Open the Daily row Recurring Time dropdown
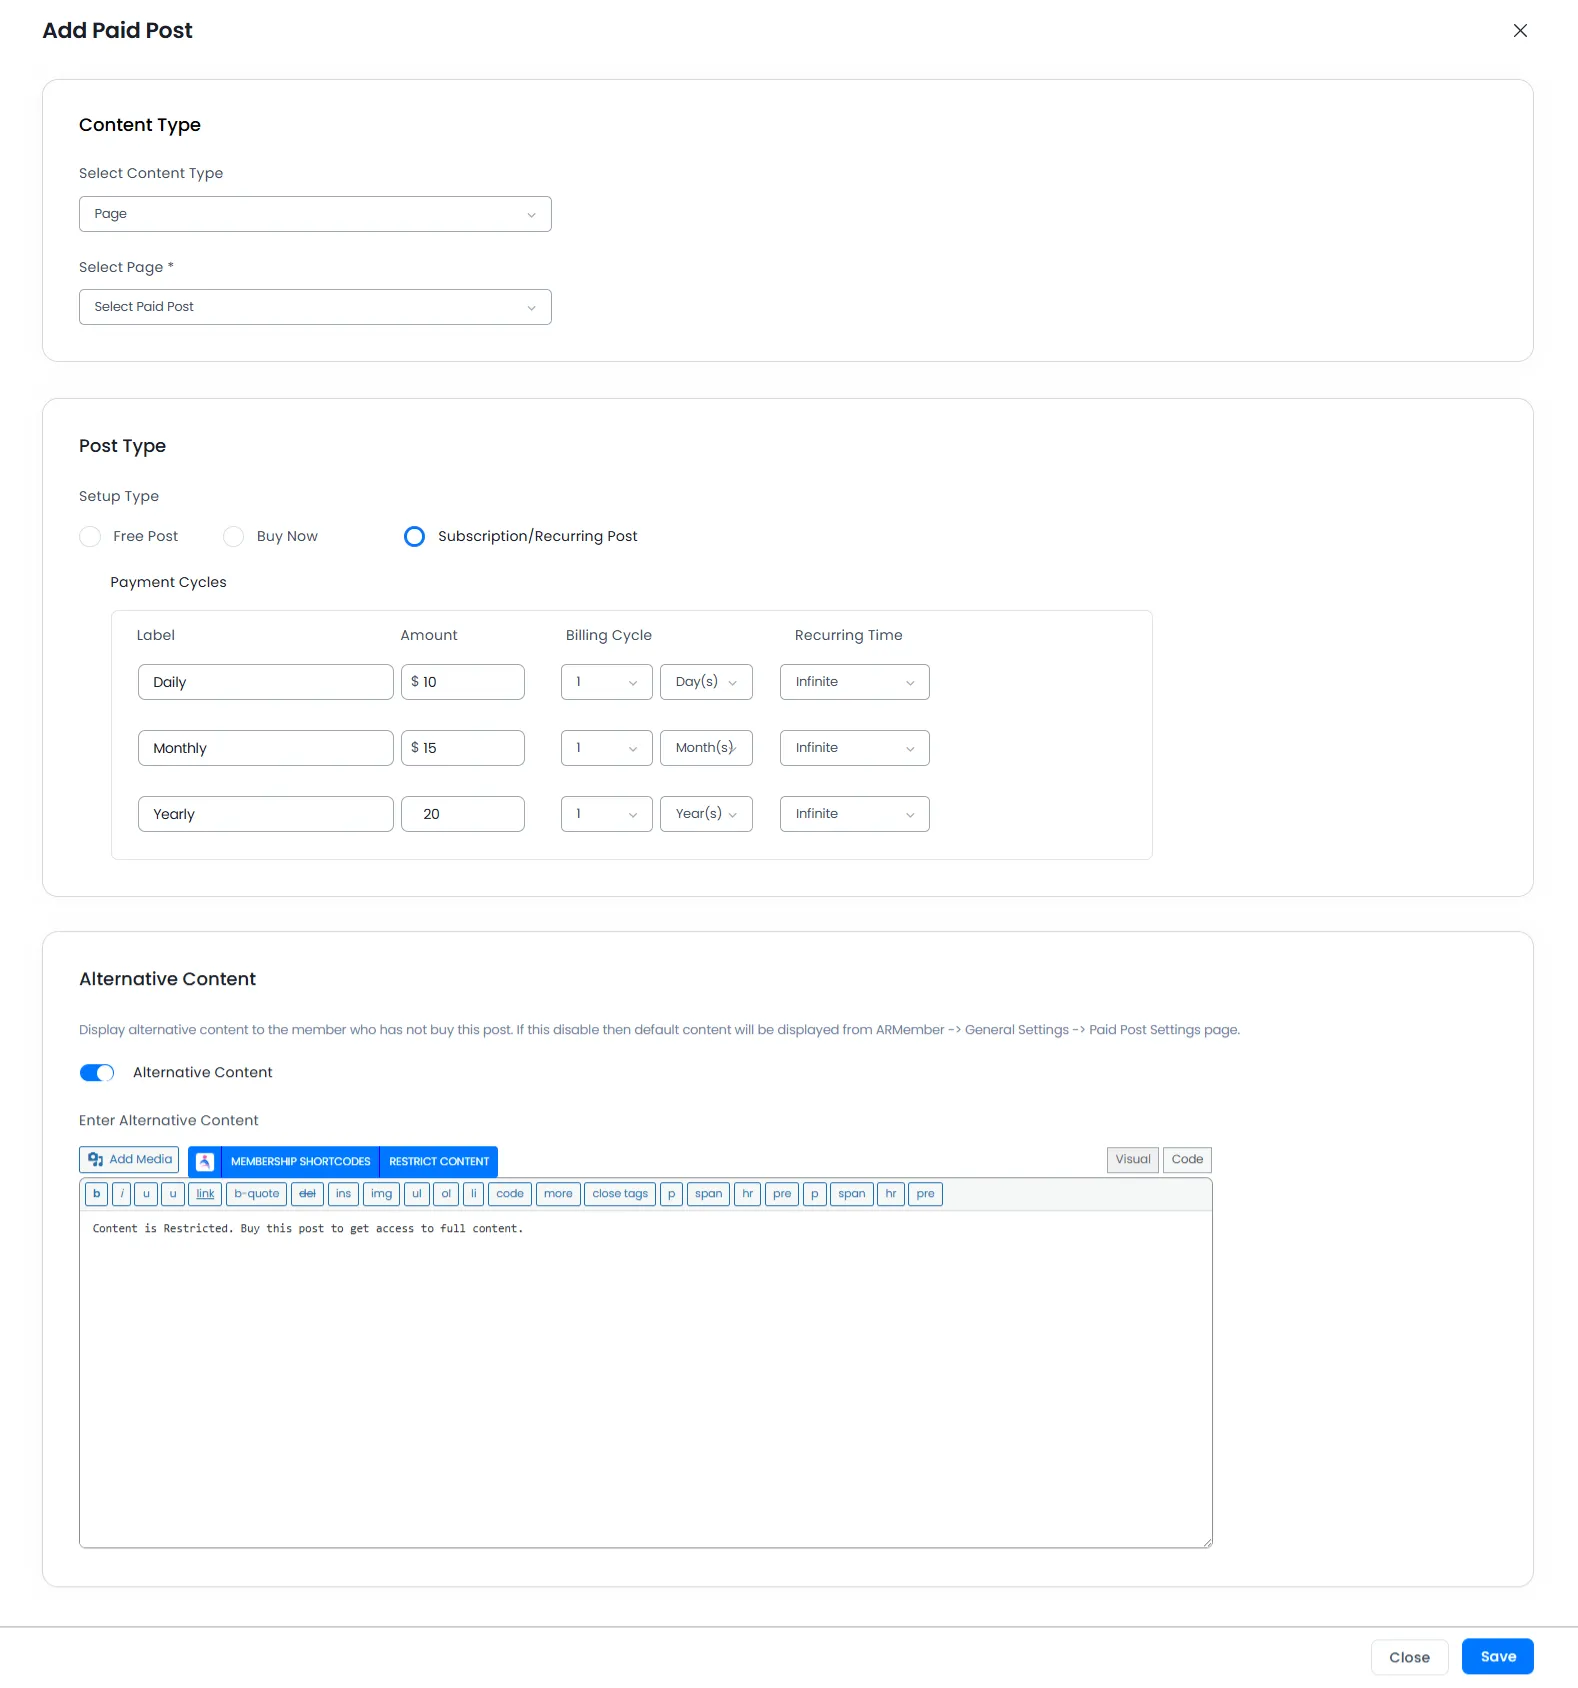Viewport: 1578px width, 1688px height. pyautogui.click(x=855, y=682)
